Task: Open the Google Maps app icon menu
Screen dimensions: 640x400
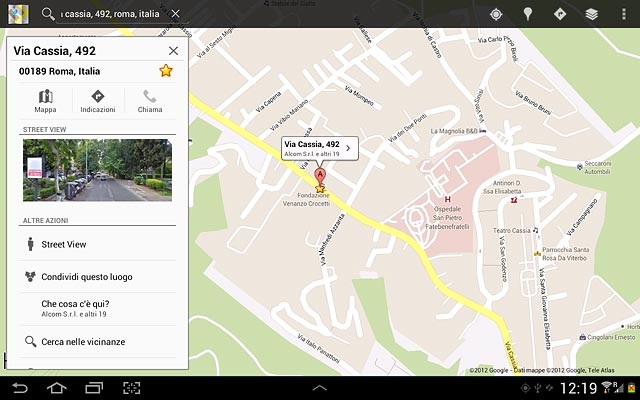Action: click(18, 14)
